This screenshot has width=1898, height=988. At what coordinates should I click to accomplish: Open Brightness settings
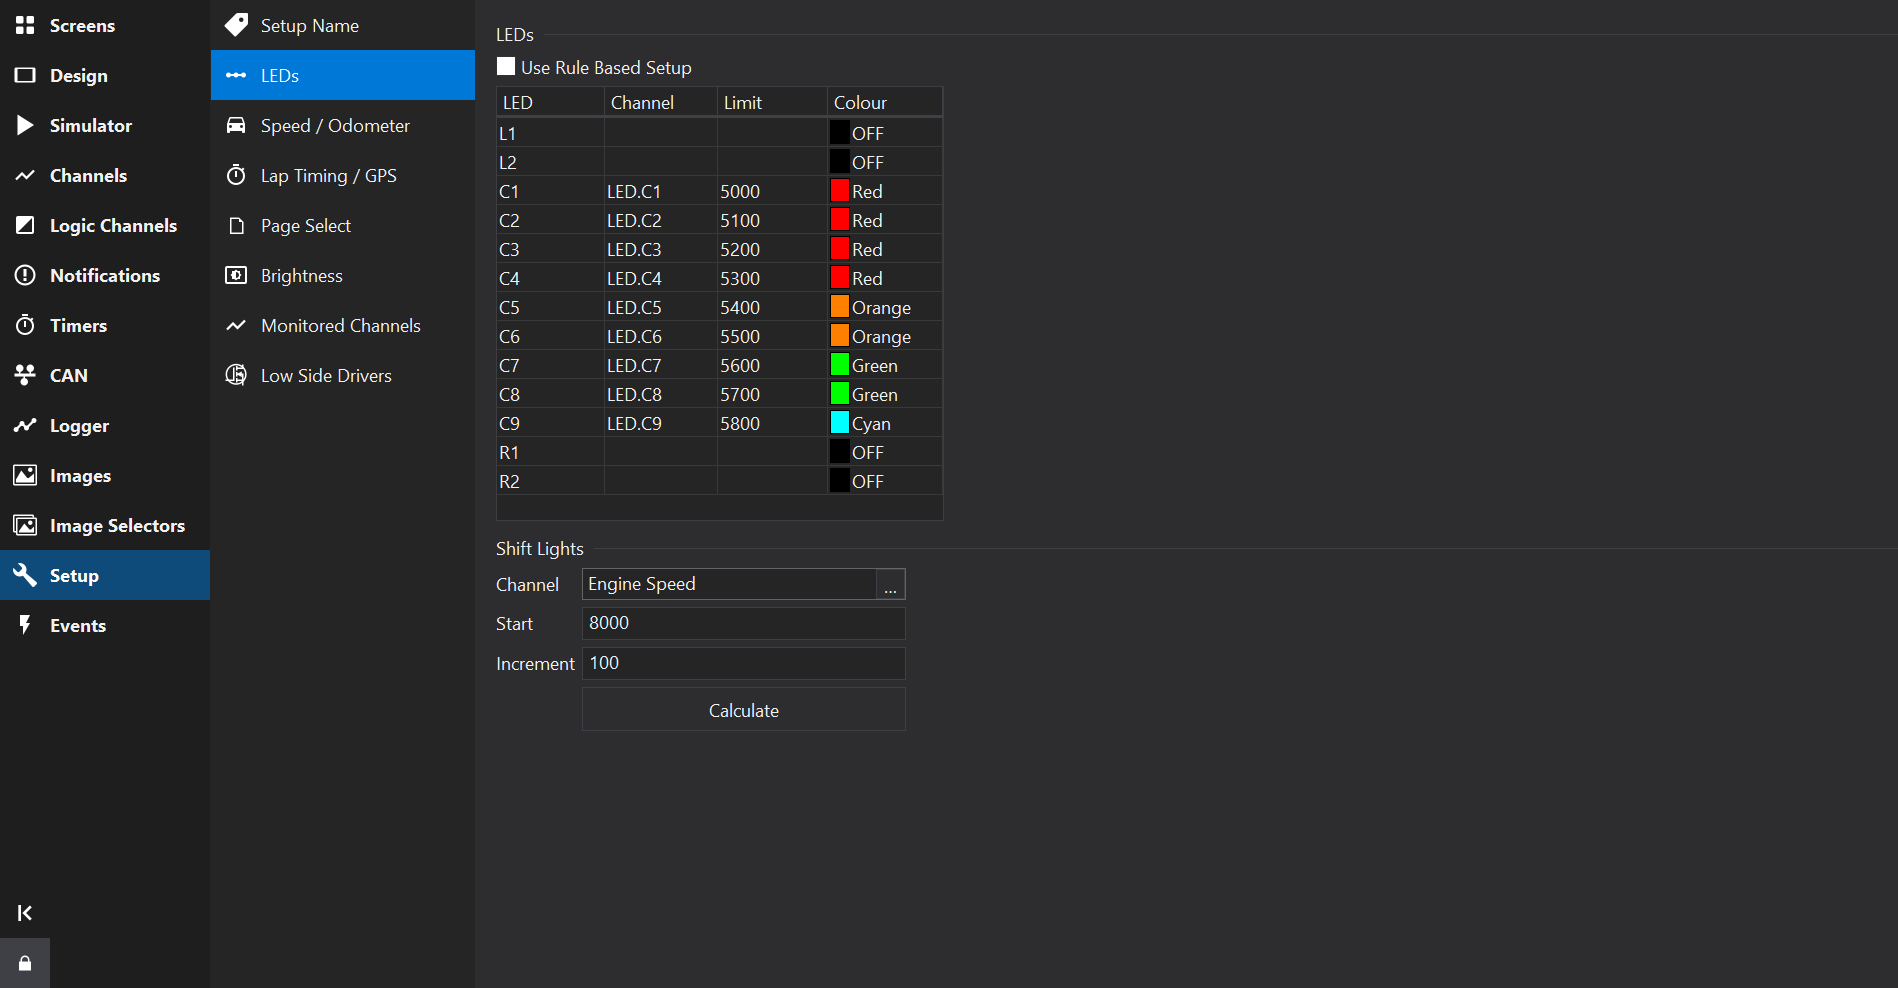tap(301, 275)
